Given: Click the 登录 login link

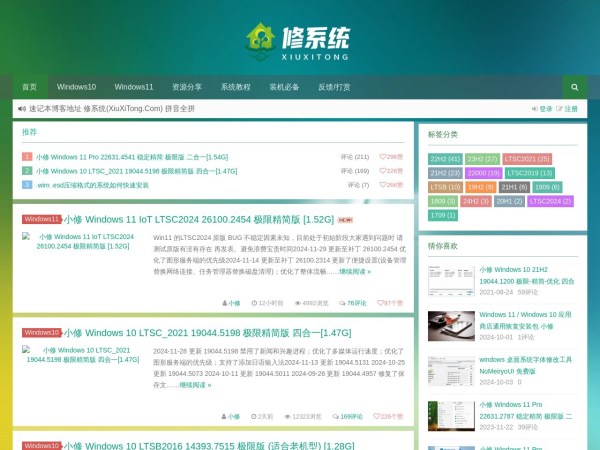Looking at the screenshot, I should [542, 109].
